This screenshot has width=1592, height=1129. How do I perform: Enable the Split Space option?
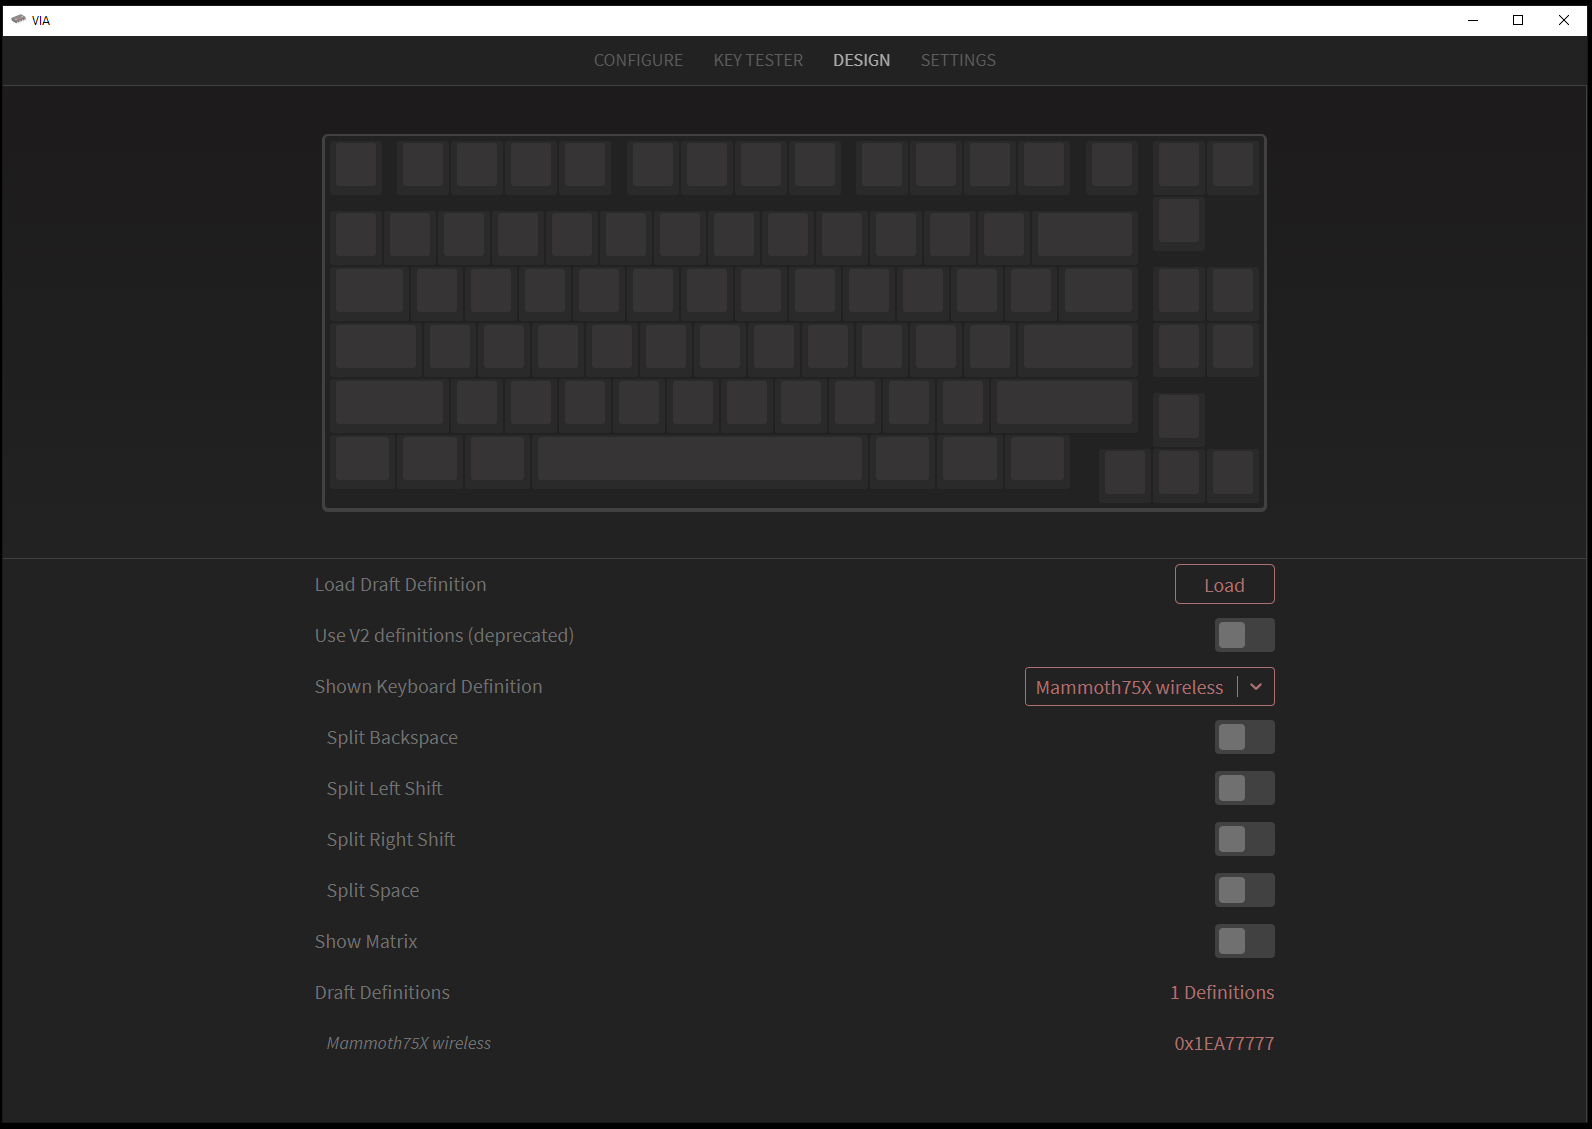[1244, 890]
